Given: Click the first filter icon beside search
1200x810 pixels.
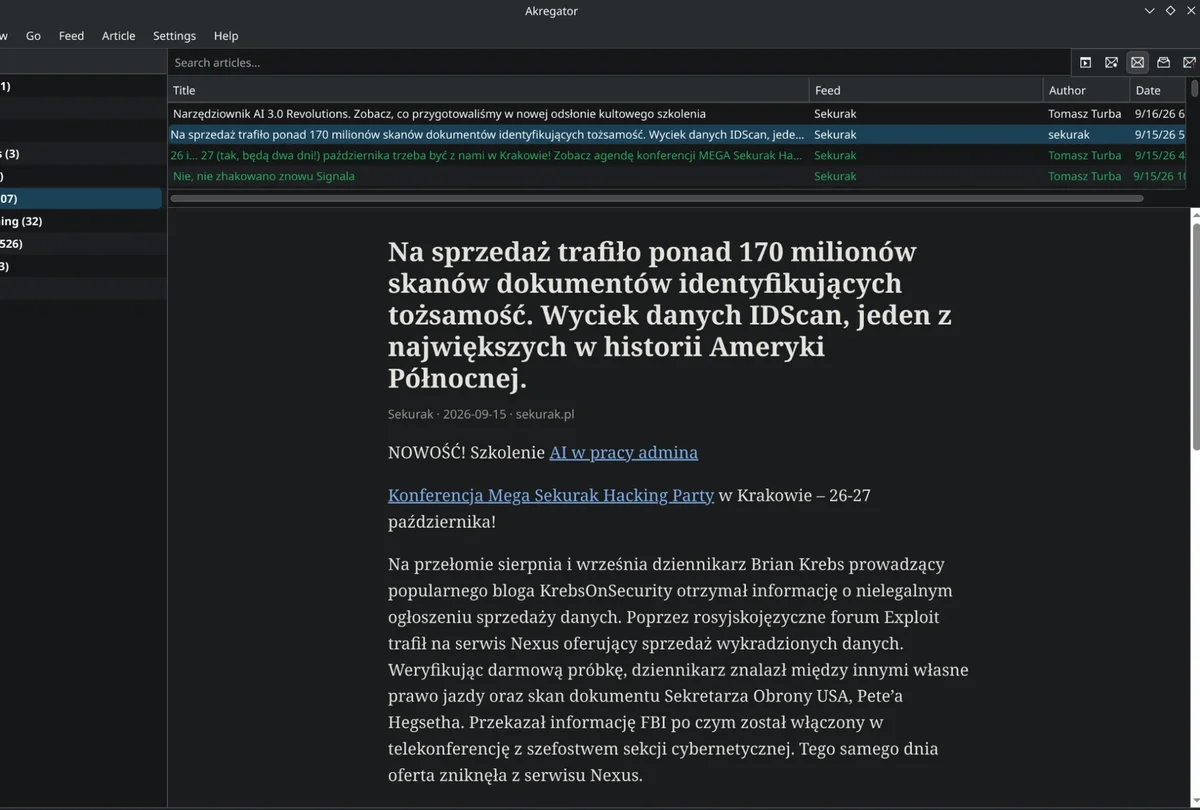Looking at the screenshot, I should [x=1085, y=62].
